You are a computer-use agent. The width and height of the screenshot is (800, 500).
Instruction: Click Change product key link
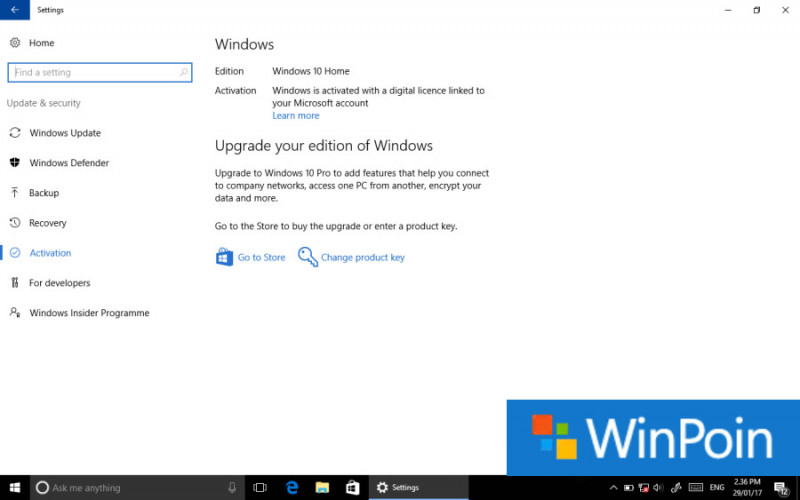tap(363, 258)
